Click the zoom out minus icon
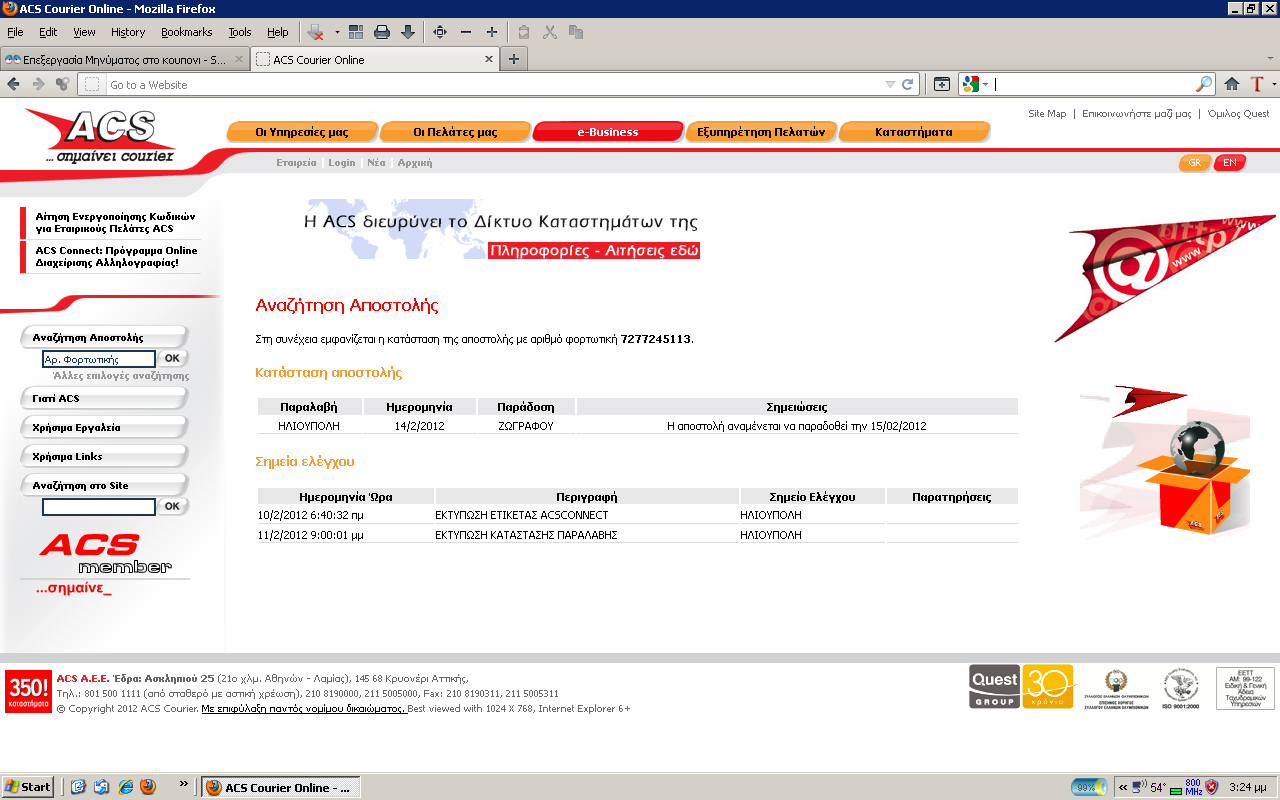Viewport: 1280px width, 800px height. pos(466,32)
